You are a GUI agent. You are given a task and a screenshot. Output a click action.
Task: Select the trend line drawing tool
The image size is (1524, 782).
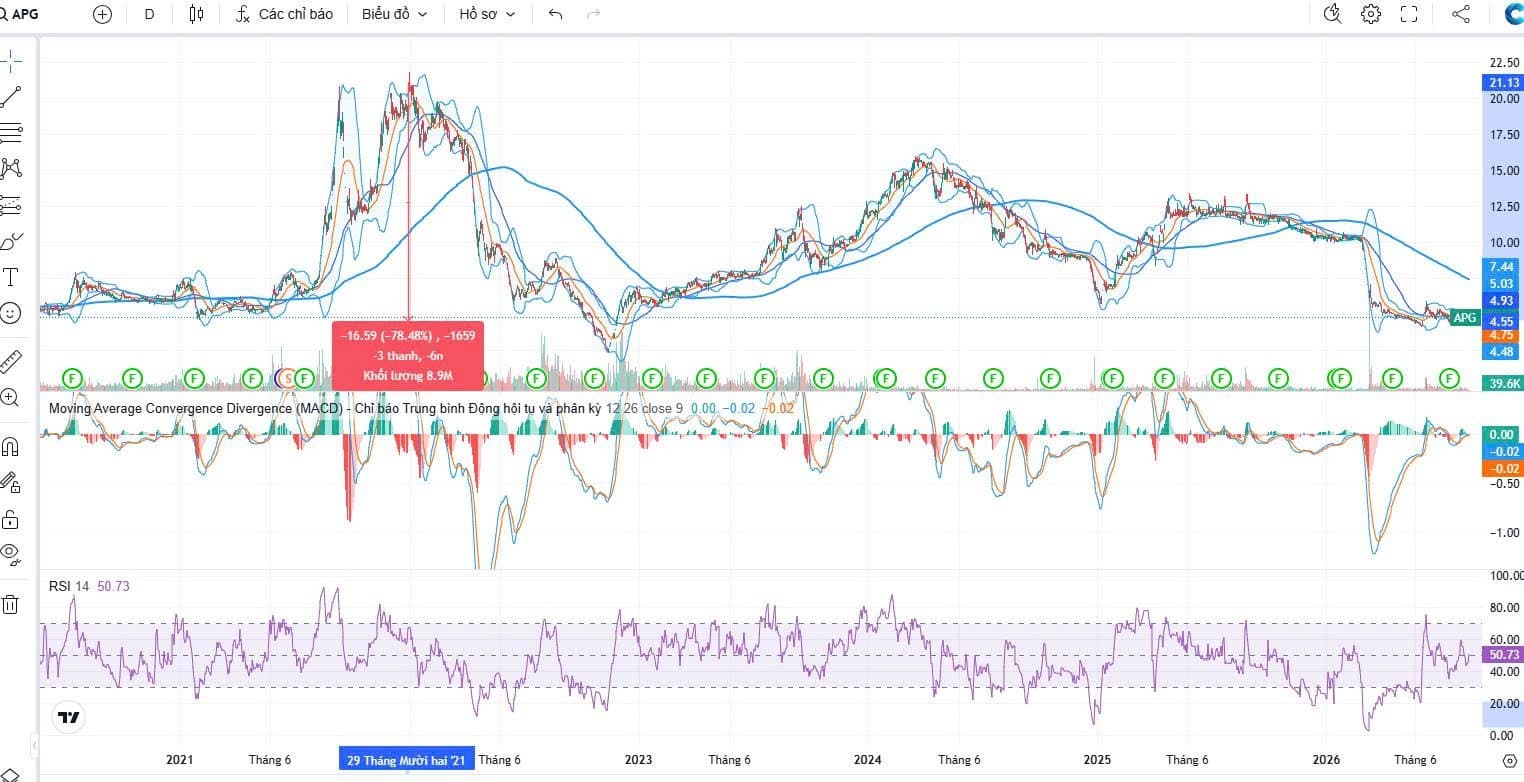pos(10,97)
